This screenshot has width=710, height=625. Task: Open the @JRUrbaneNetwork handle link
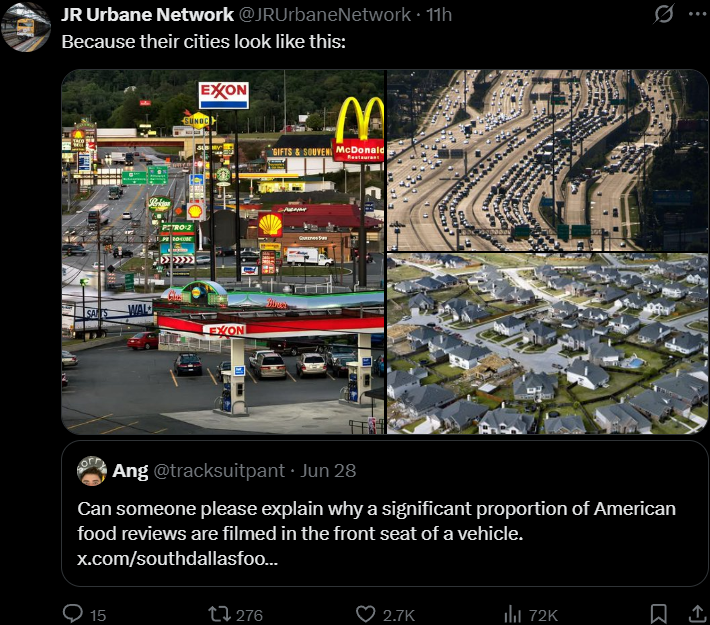click(324, 14)
